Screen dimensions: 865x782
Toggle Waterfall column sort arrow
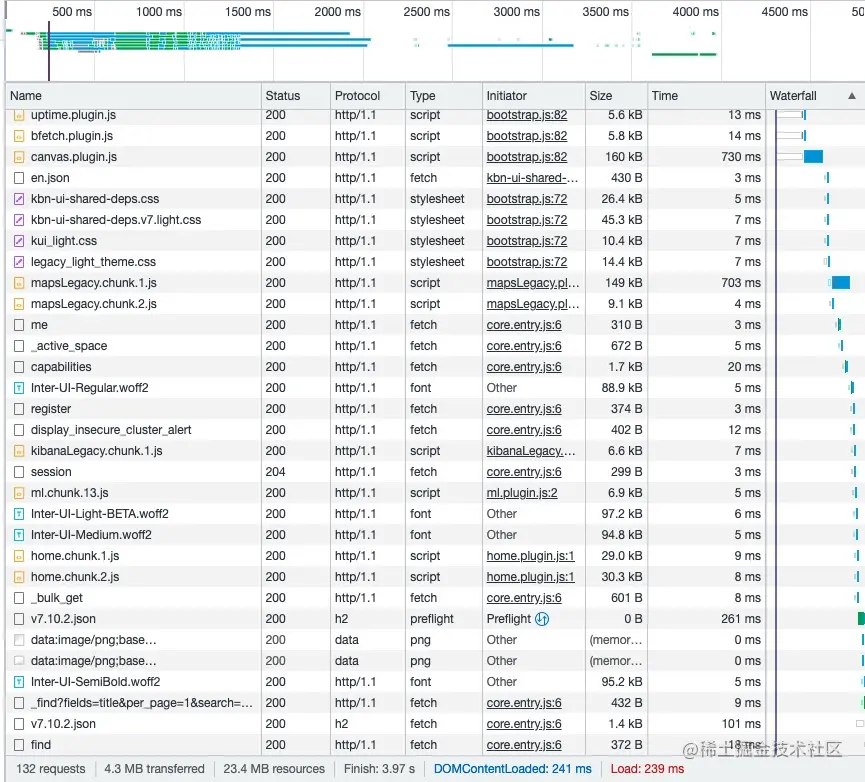852,96
